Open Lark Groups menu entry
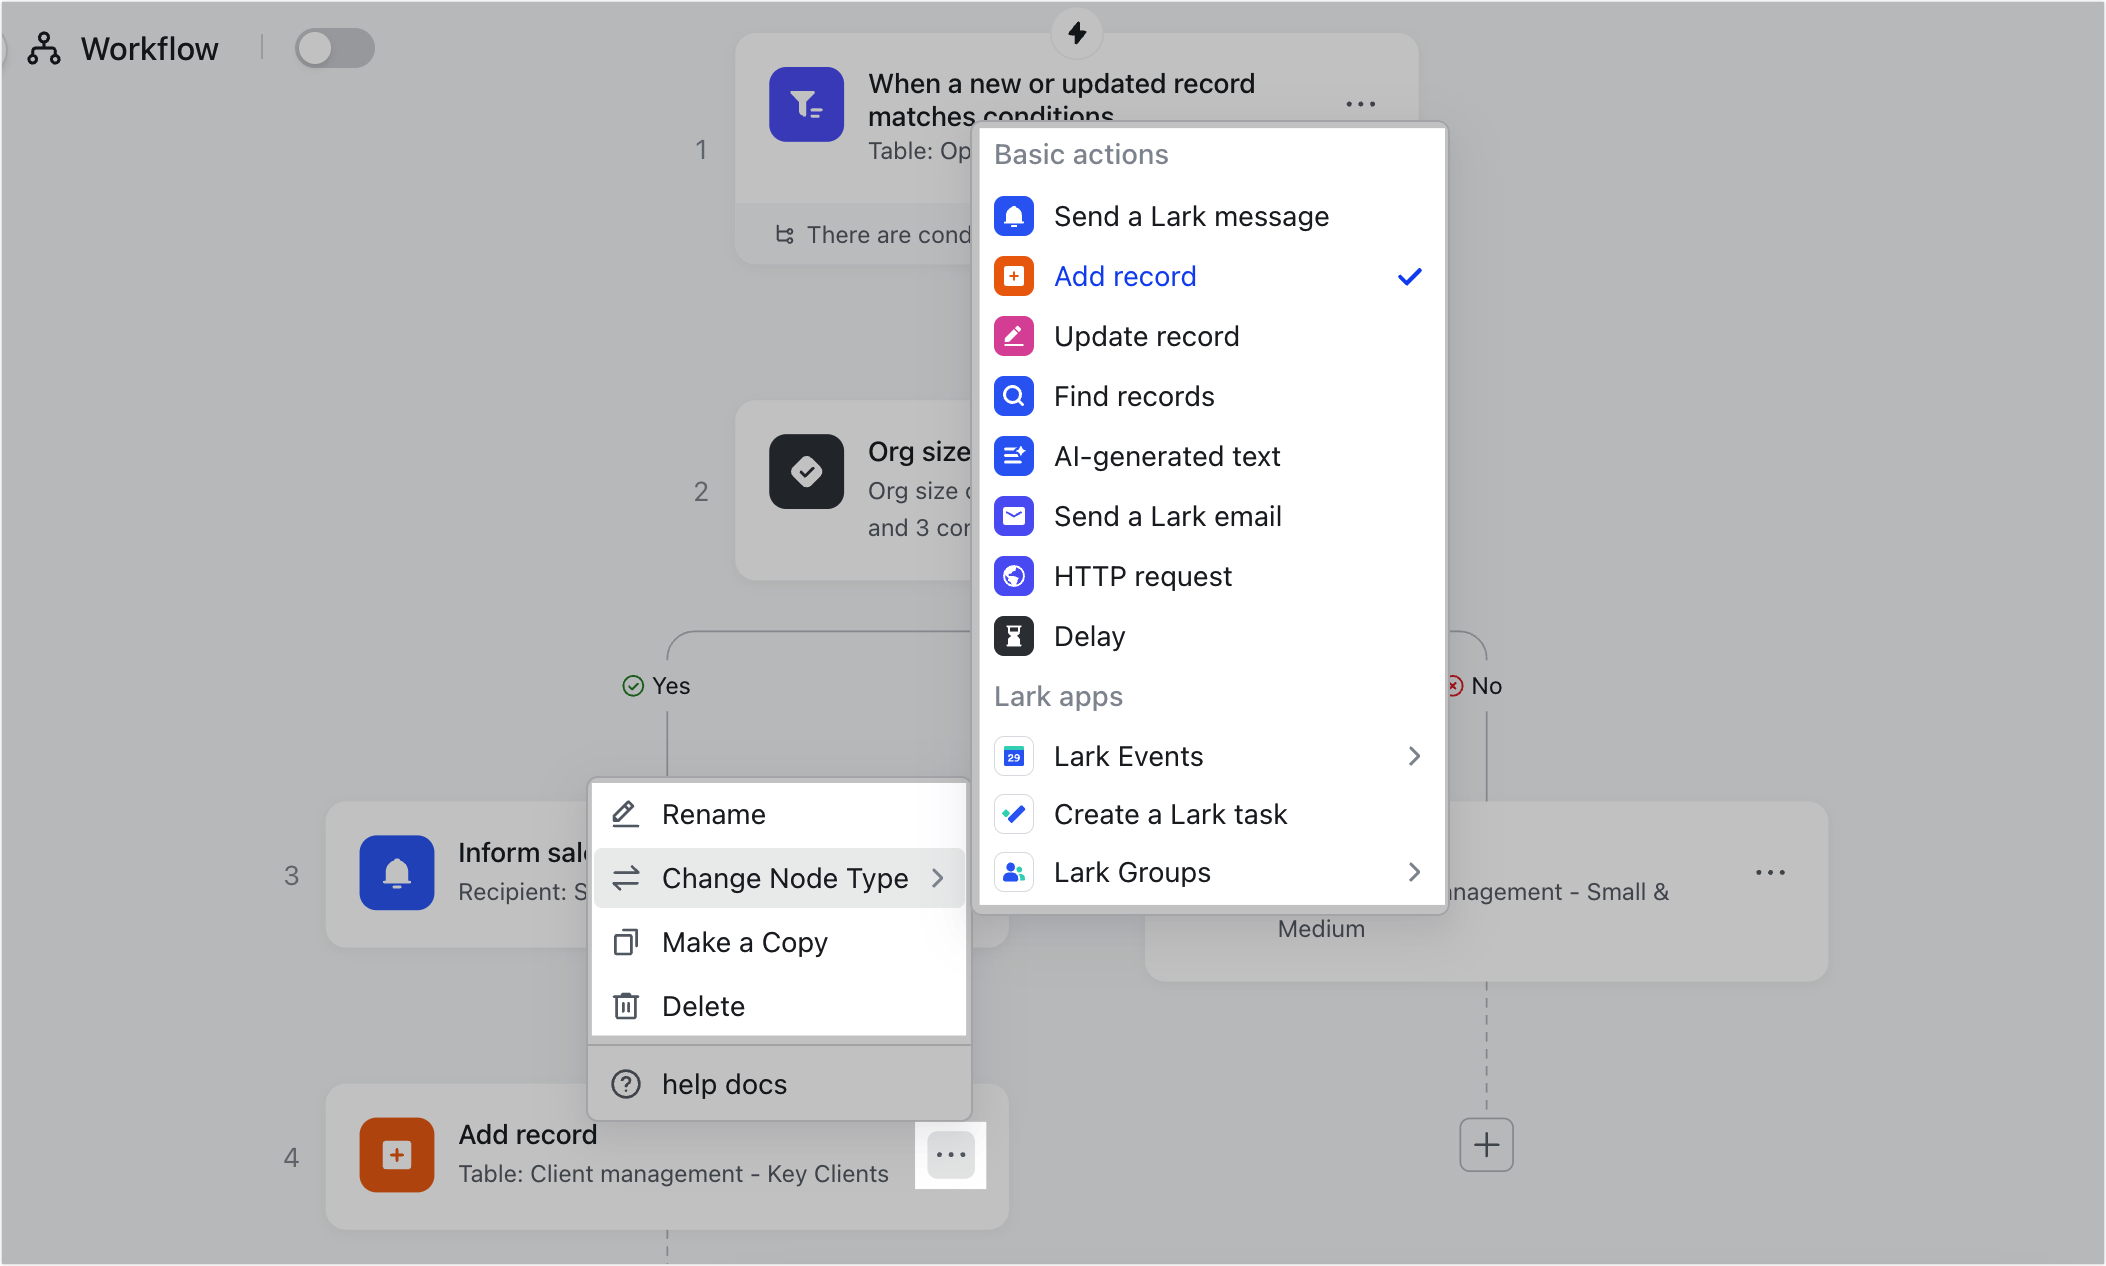This screenshot has height=1266, width=2106. click(1212, 872)
